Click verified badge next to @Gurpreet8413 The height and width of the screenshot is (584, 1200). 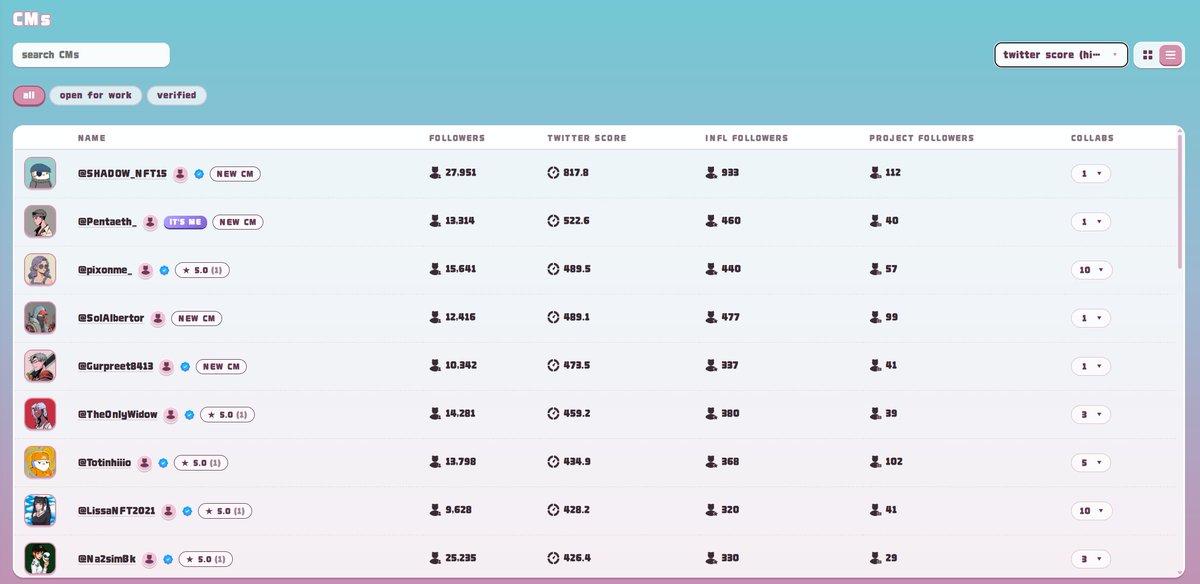click(x=185, y=366)
